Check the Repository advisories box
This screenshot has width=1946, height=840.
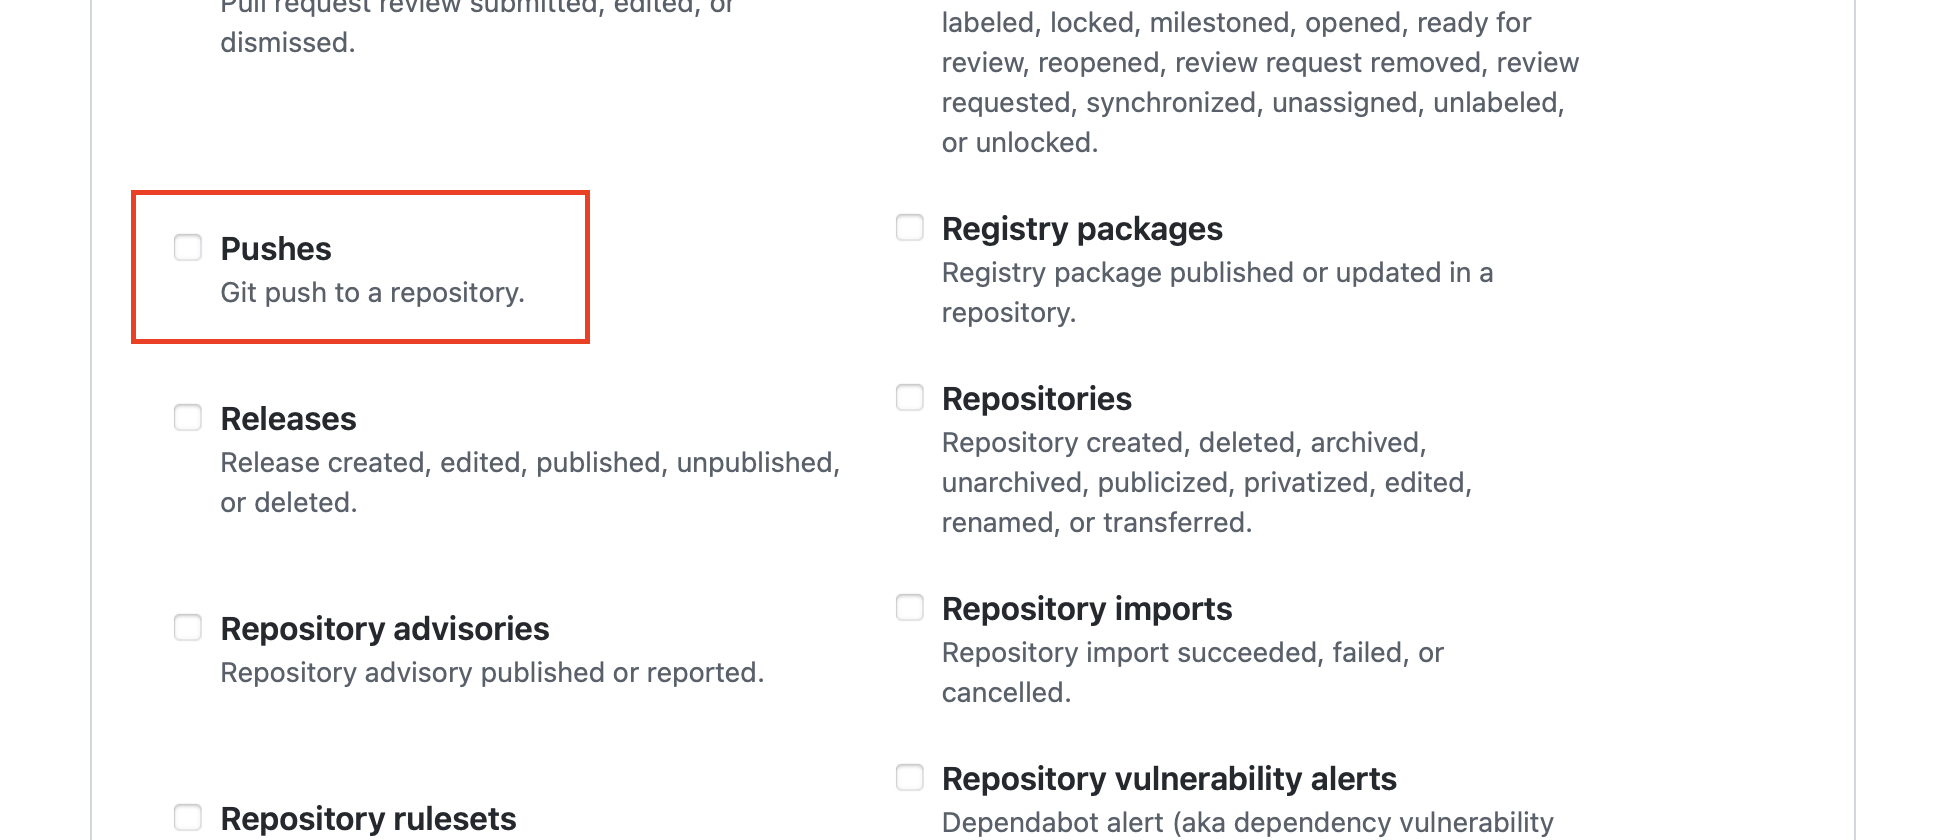188,627
